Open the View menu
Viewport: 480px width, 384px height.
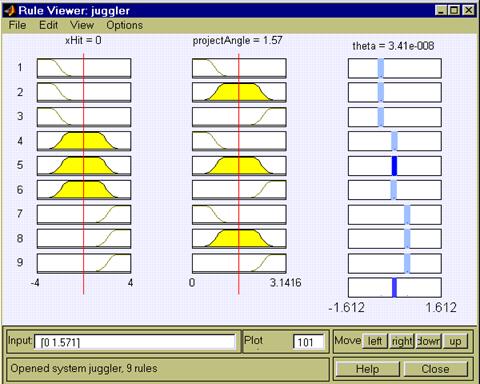pyautogui.click(x=82, y=25)
